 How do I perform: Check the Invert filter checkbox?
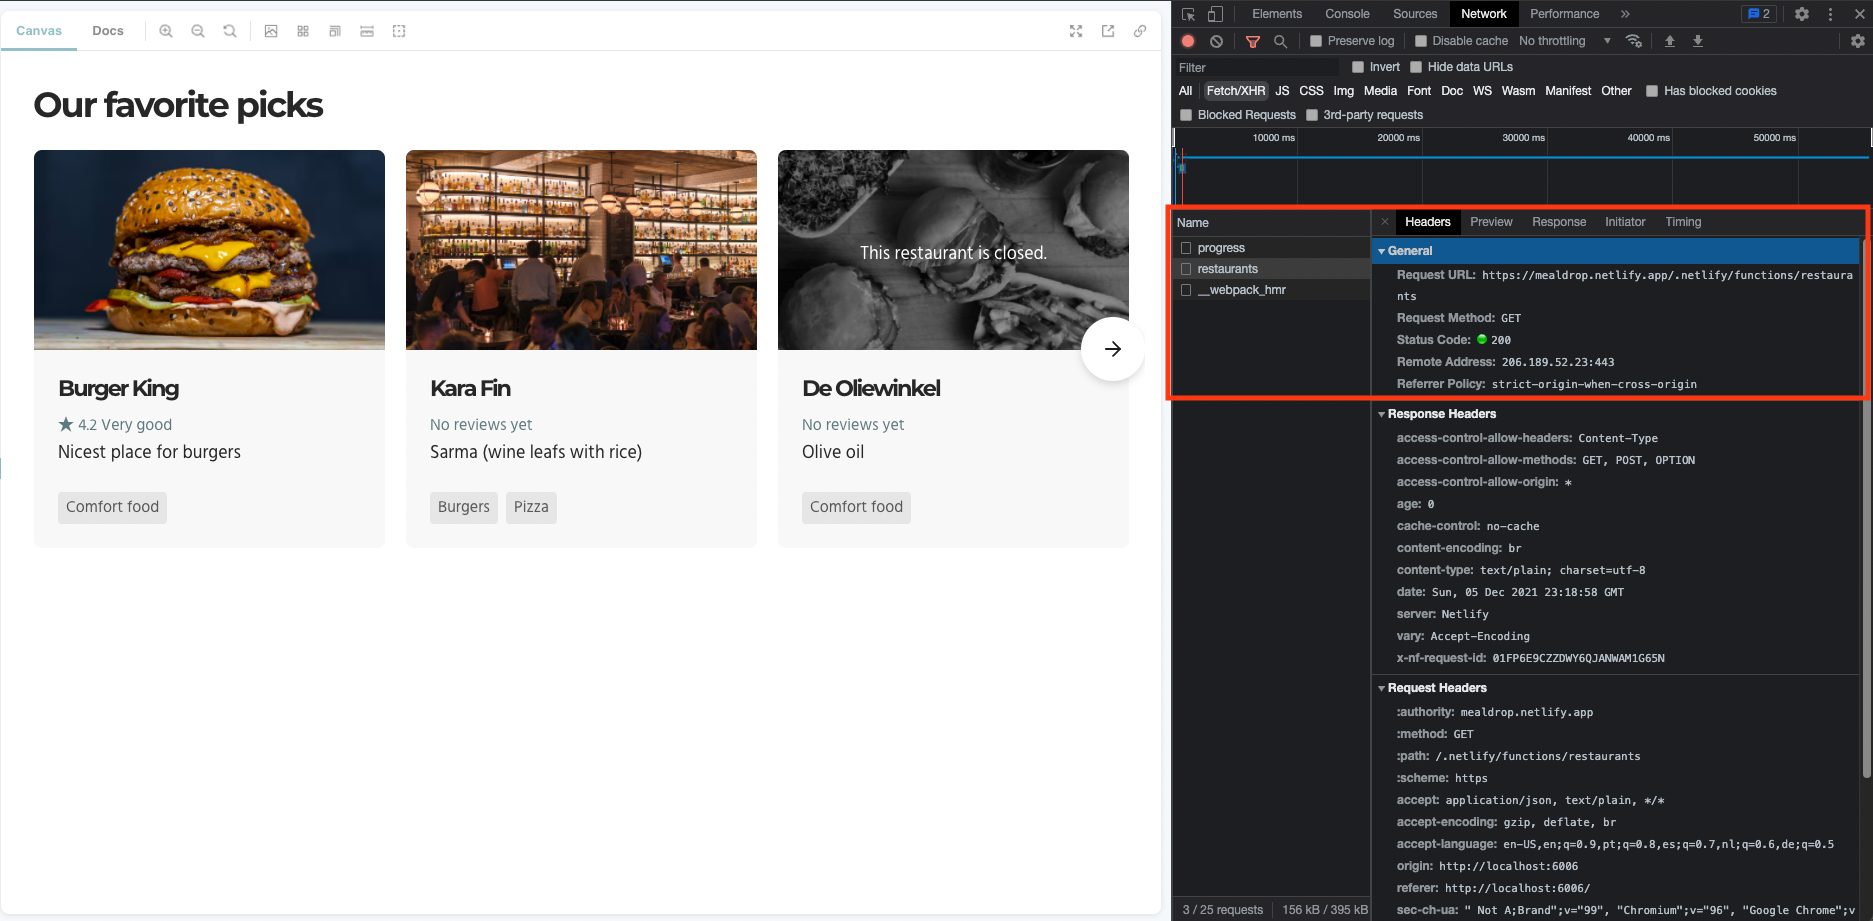(x=1358, y=67)
